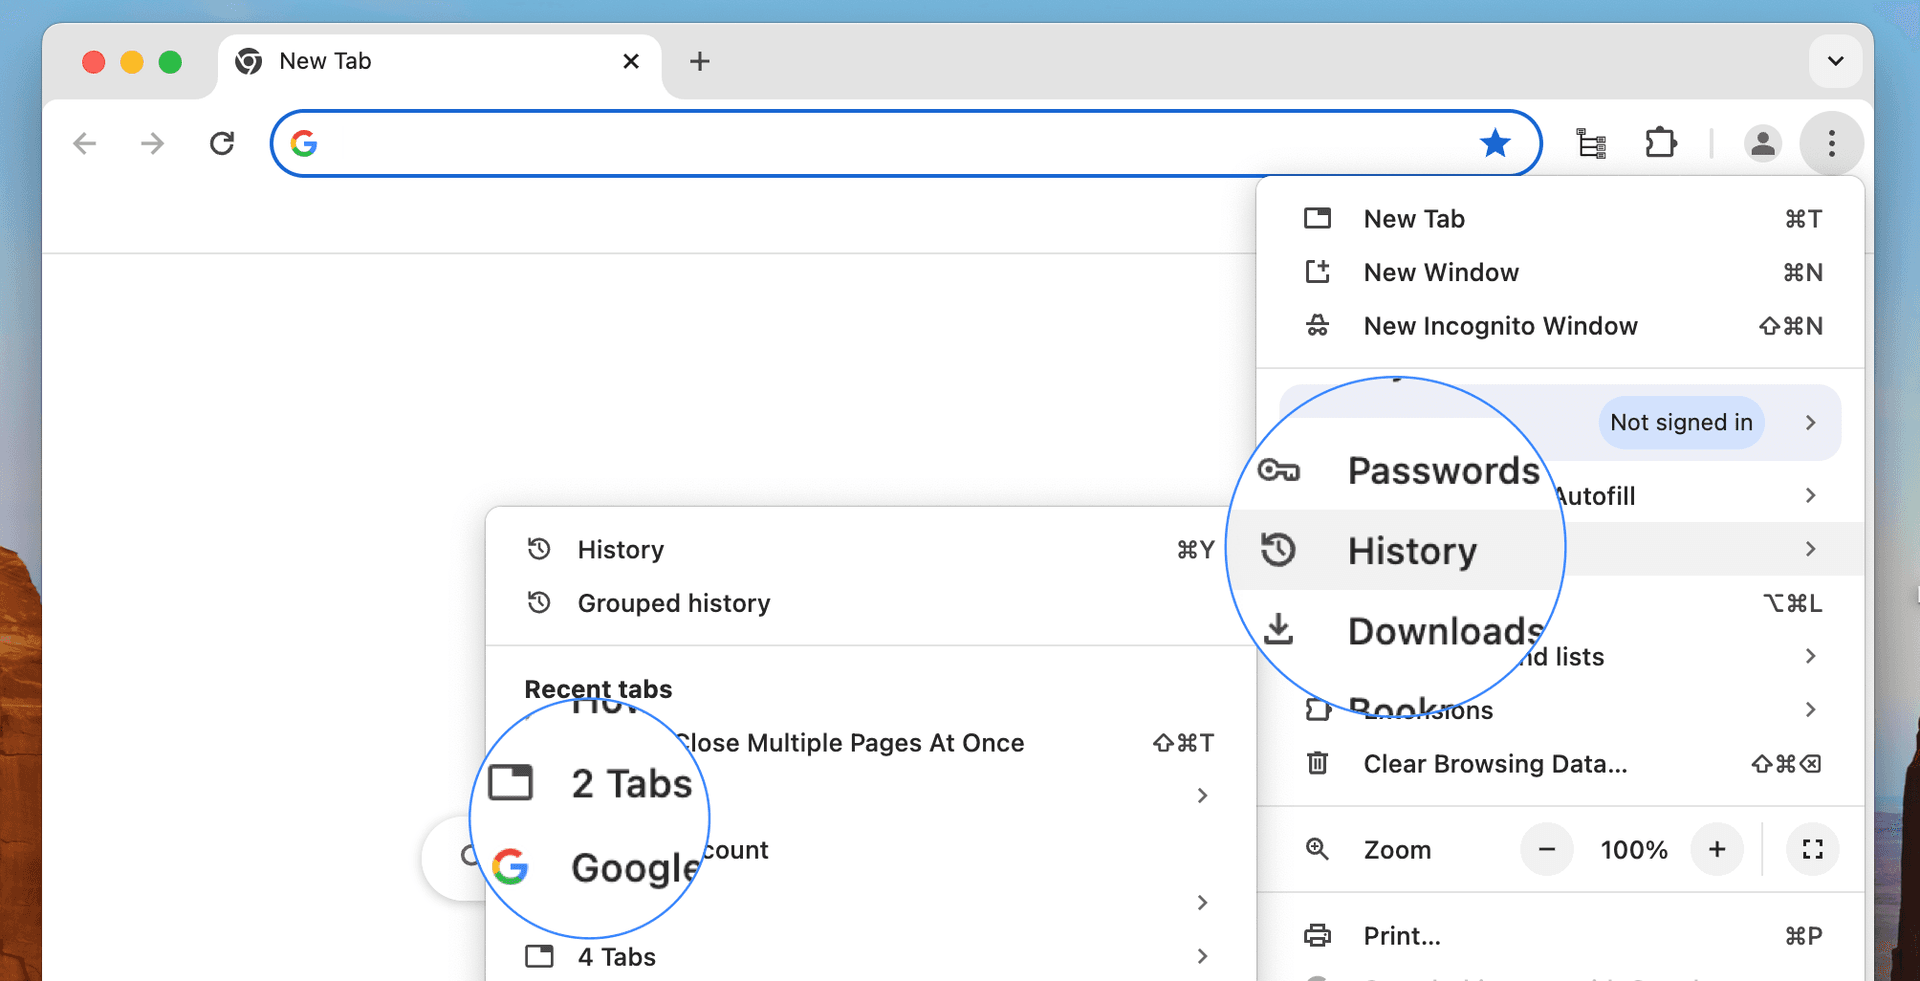This screenshot has width=1920, height=981.
Task: Bookmark this page via the star icon
Action: click(x=1495, y=143)
